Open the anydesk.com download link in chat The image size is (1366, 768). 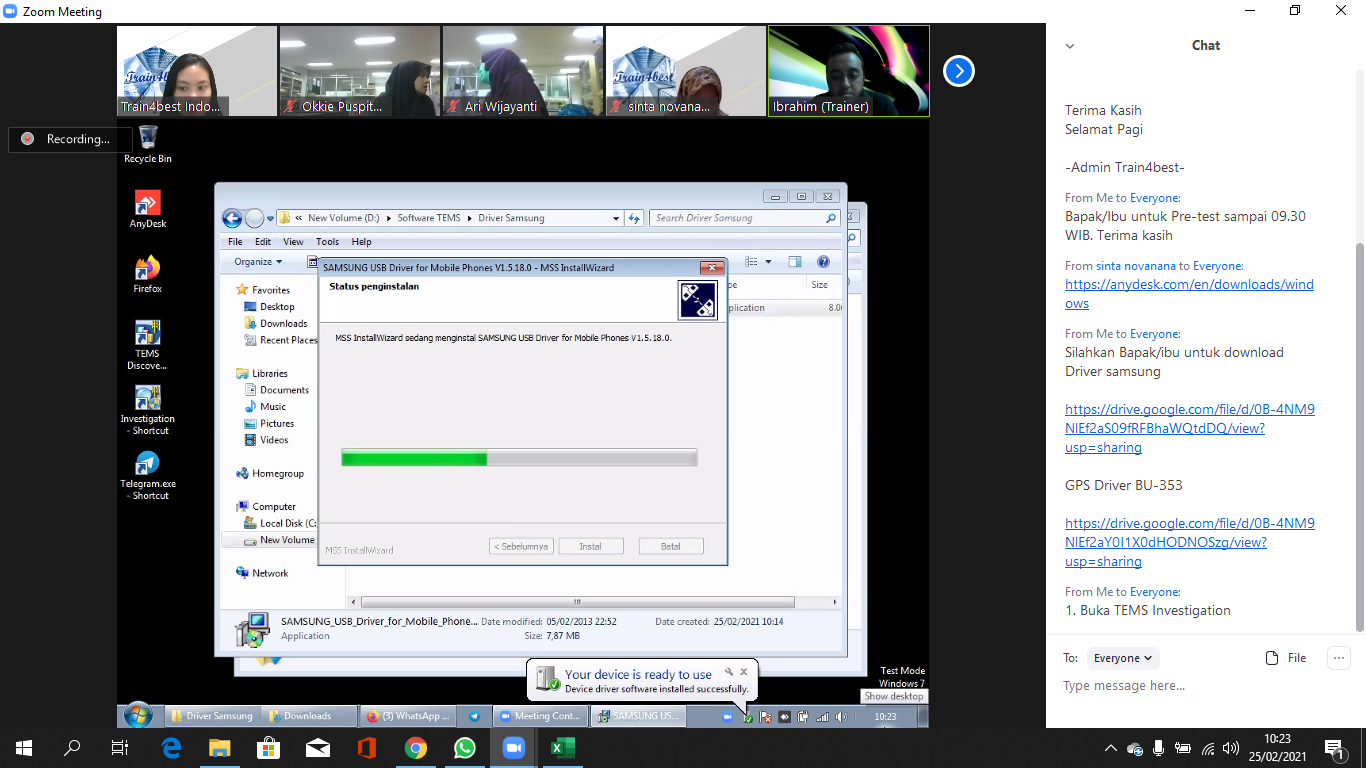(x=1189, y=294)
